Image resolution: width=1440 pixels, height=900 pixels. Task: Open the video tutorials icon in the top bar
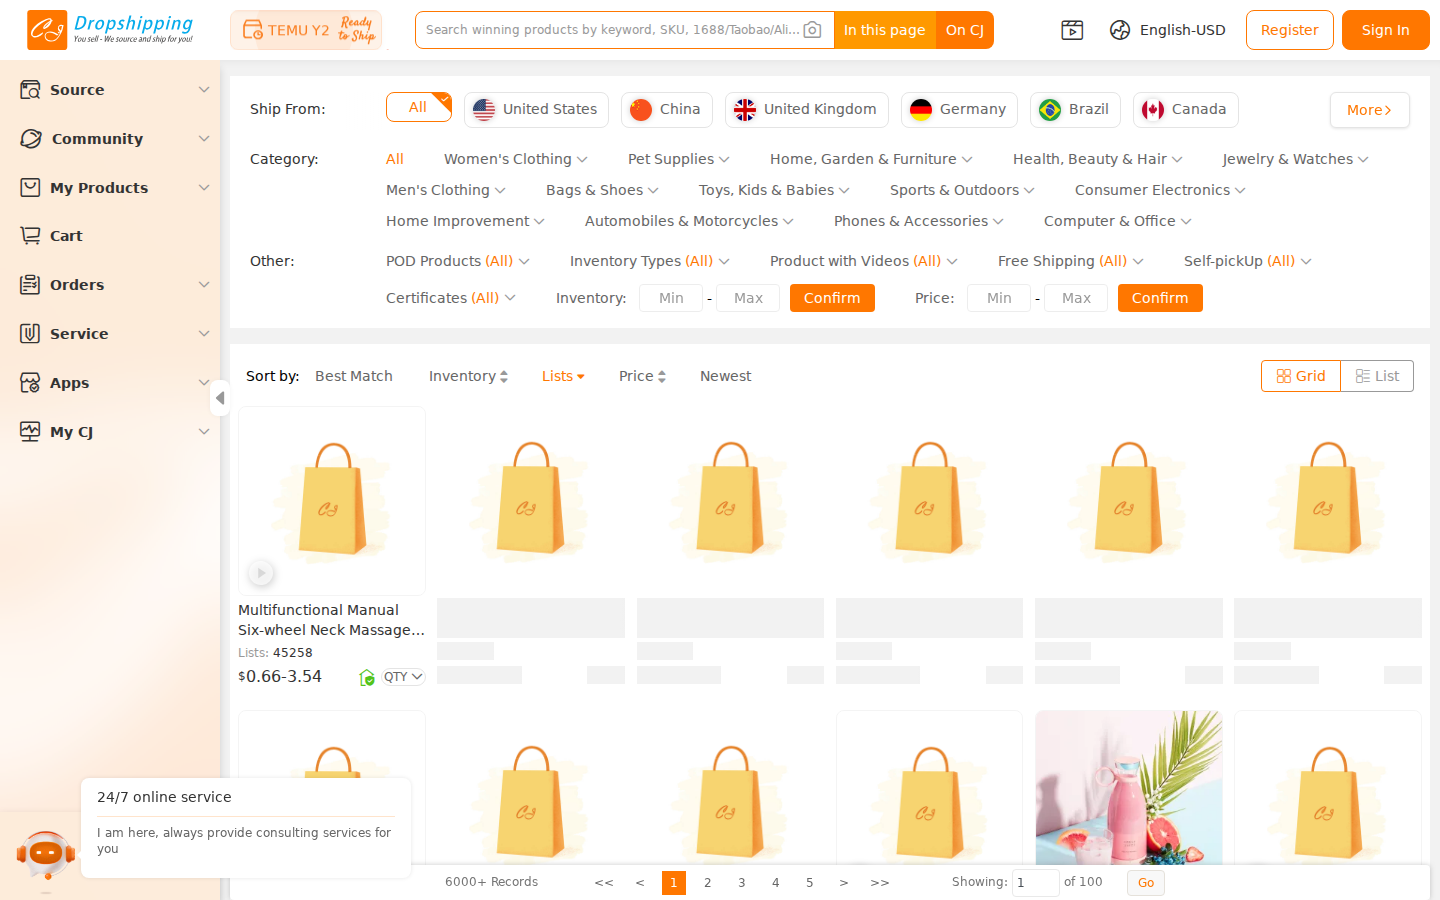click(x=1071, y=30)
